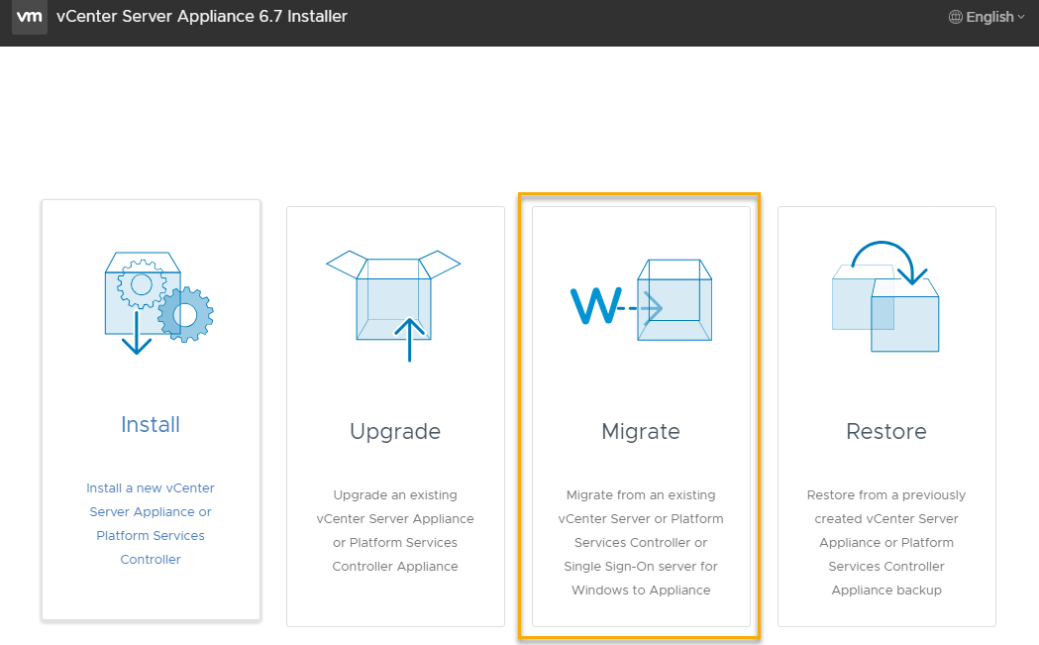Click the VMware vm logo
Image resolution: width=1039 pixels, height=645 pixels.
tap(29, 17)
